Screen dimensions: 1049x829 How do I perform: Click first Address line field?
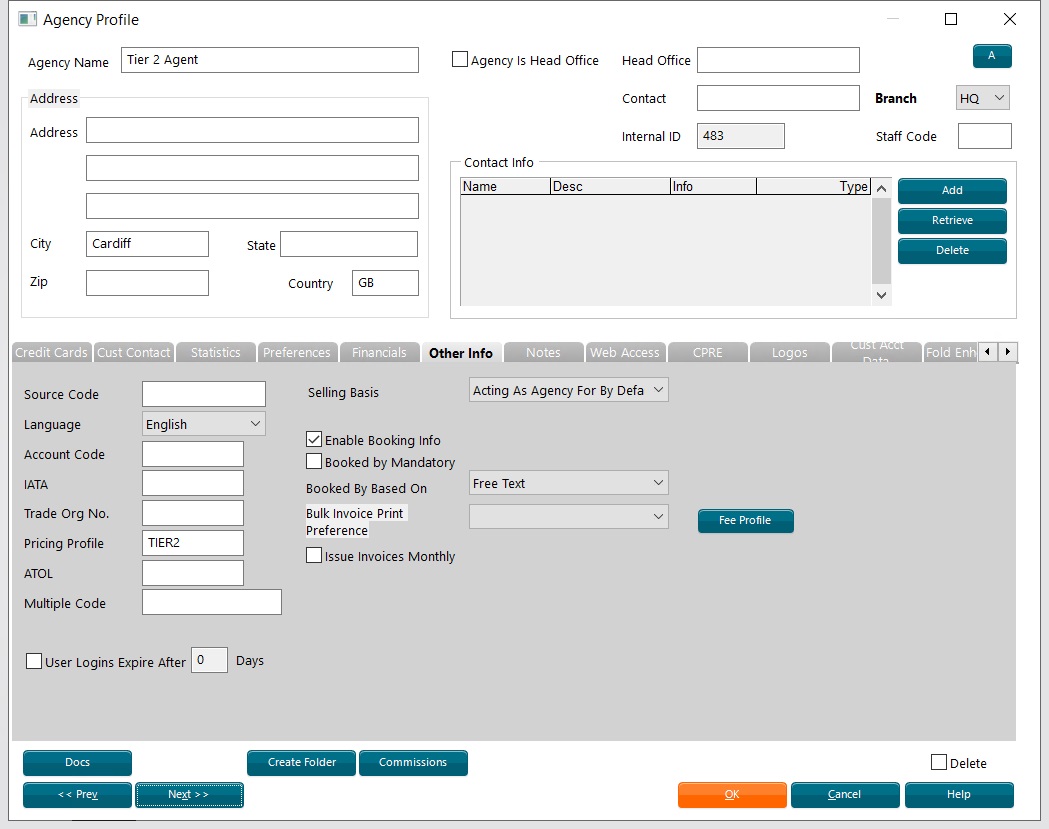coord(252,130)
